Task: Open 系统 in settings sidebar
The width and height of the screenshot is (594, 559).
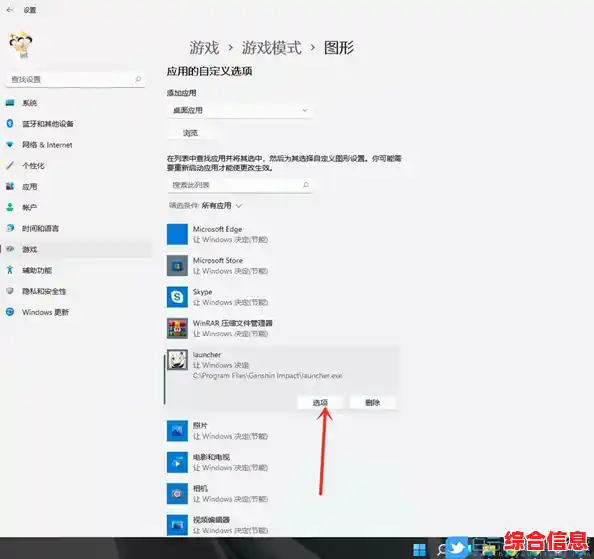Action: [x=30, y=103]
